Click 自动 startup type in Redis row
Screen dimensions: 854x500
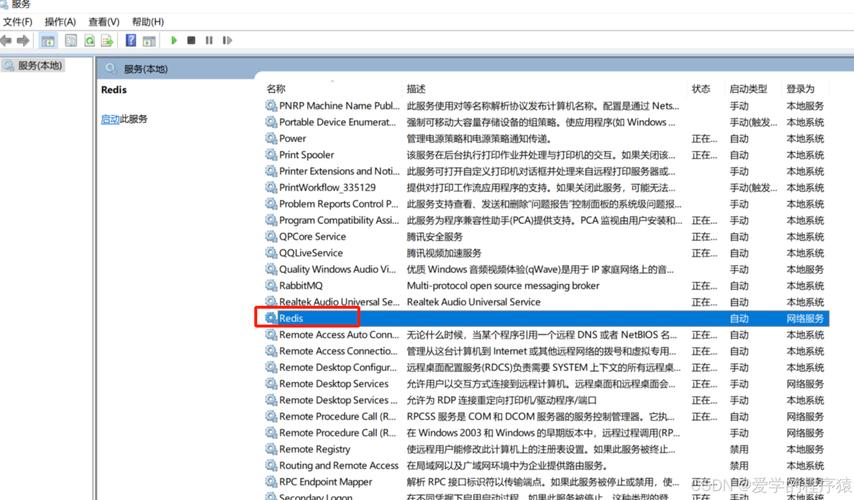(x=739, y=318)
